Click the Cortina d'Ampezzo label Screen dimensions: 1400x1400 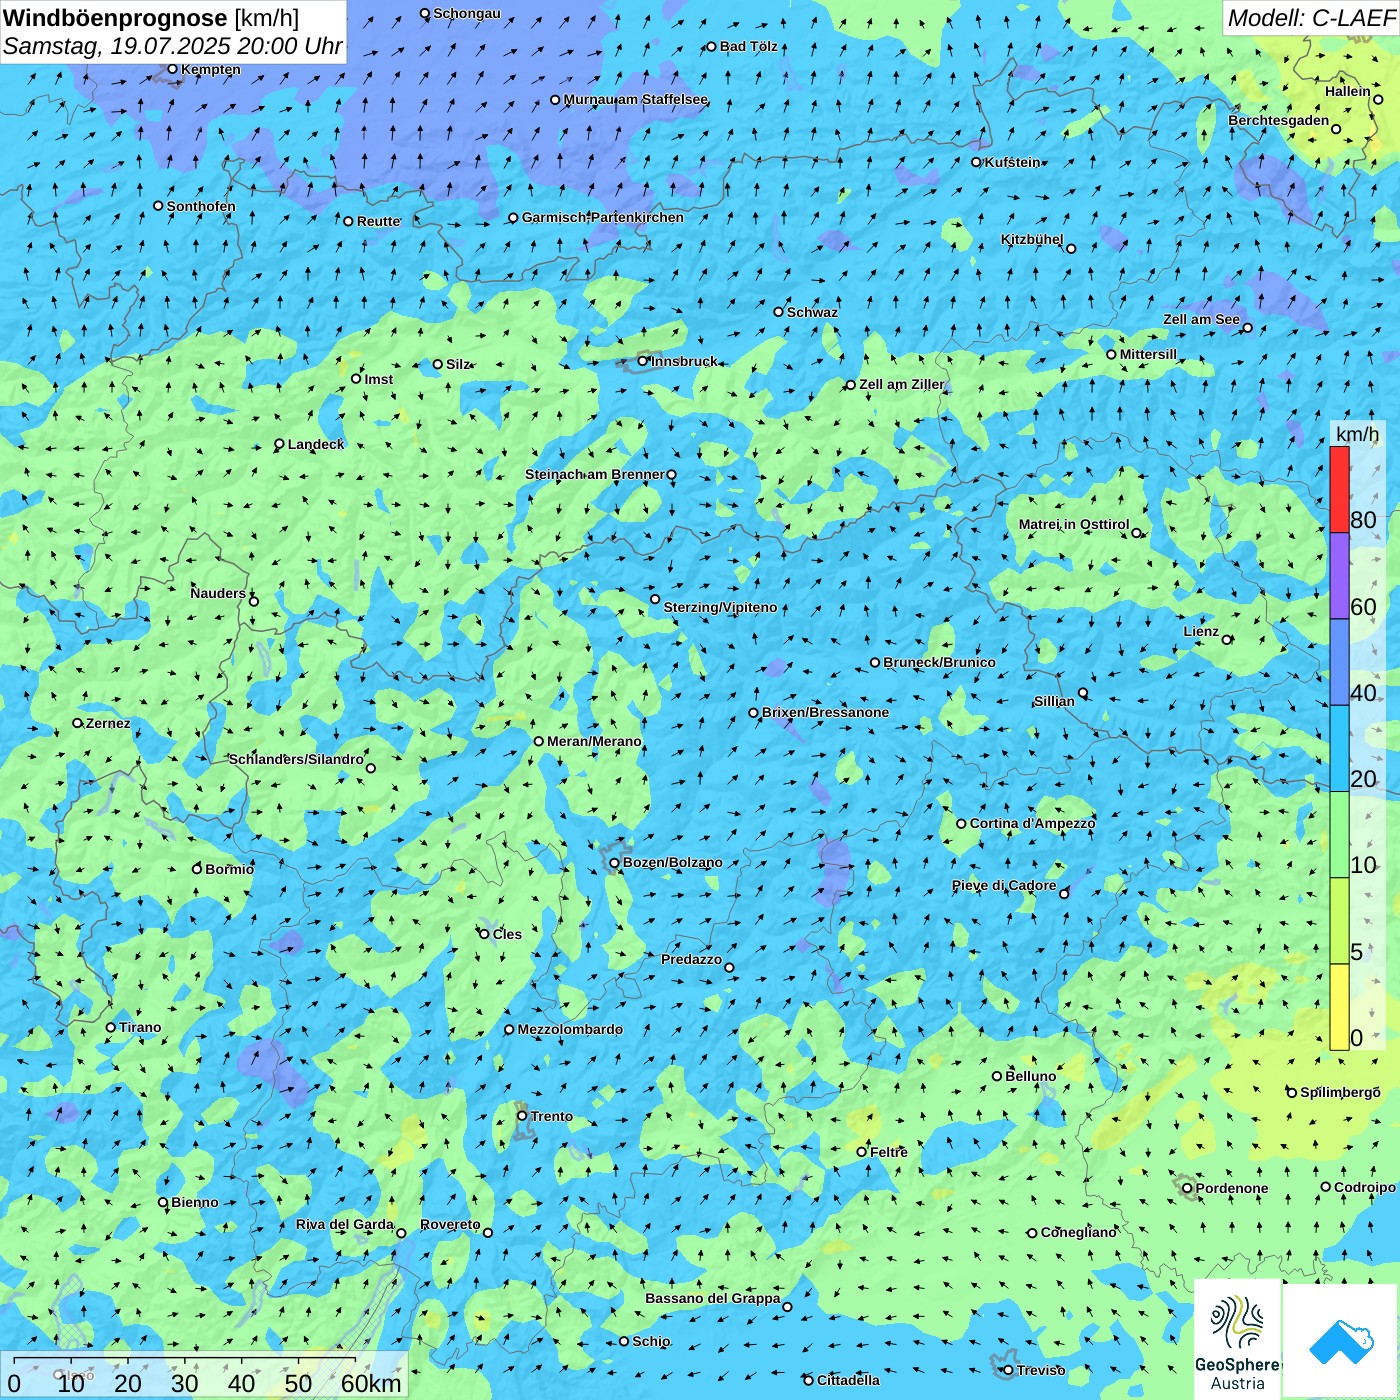(1033, 823)
